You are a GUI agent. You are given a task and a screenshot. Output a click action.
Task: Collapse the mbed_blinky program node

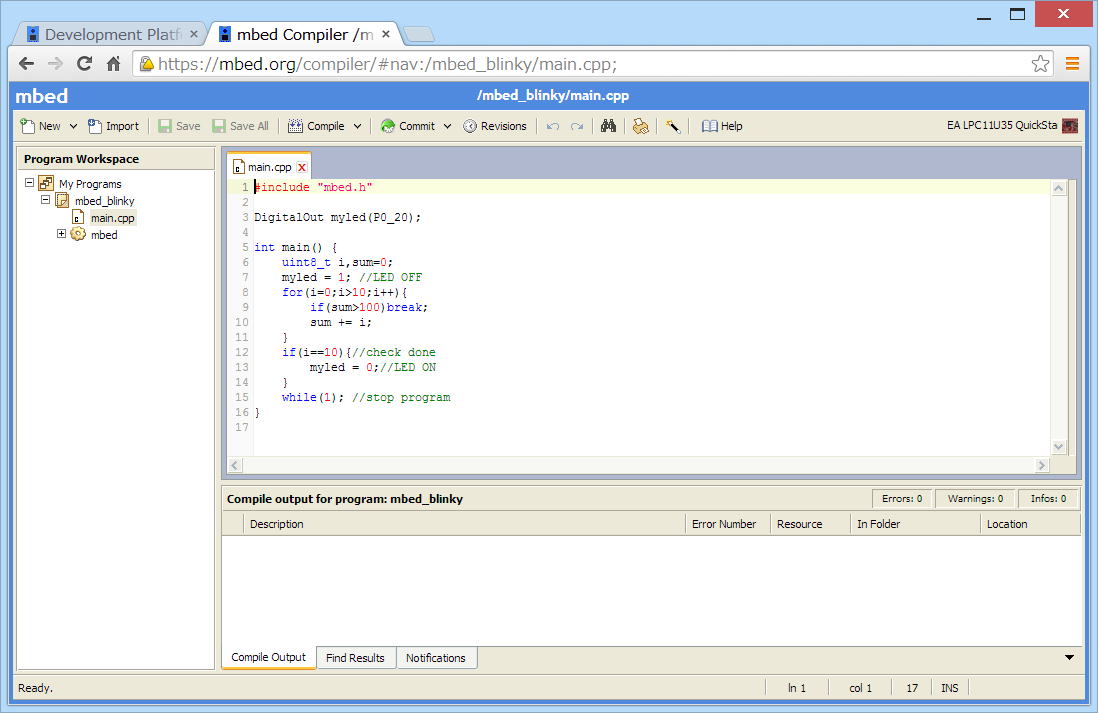point(46,200)
